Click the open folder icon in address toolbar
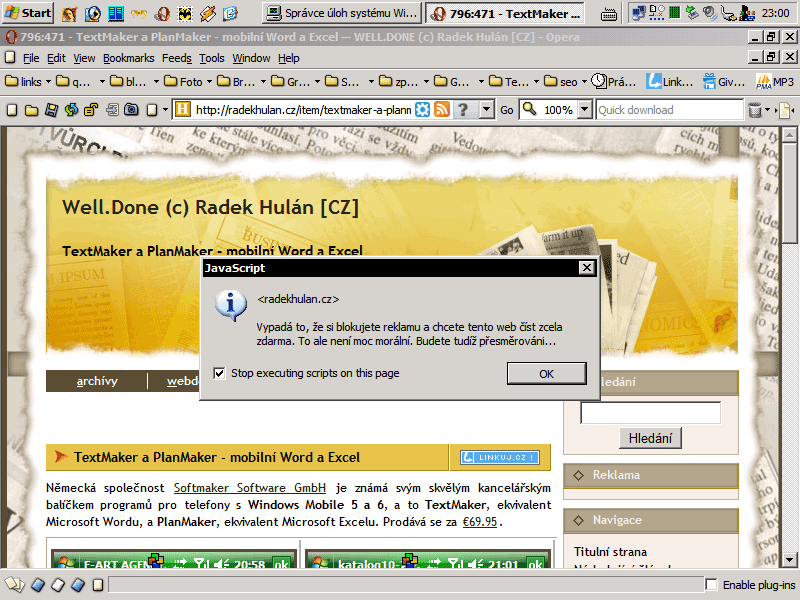Screen dimensions: 800x600 coord(32,110)
